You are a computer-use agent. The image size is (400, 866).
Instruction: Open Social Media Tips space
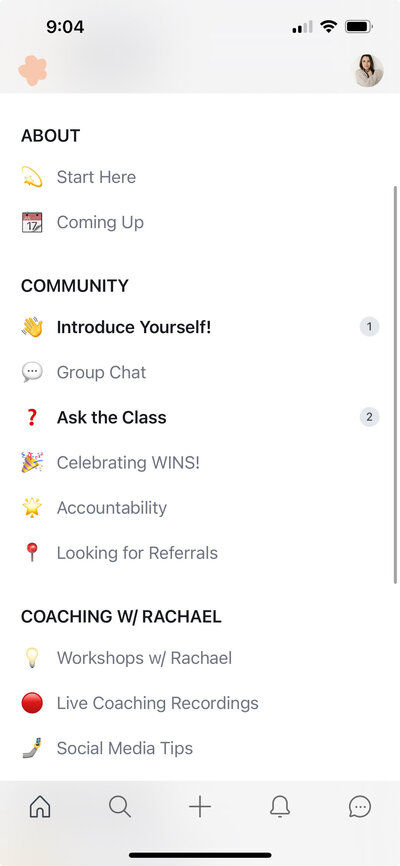(125, 748)
